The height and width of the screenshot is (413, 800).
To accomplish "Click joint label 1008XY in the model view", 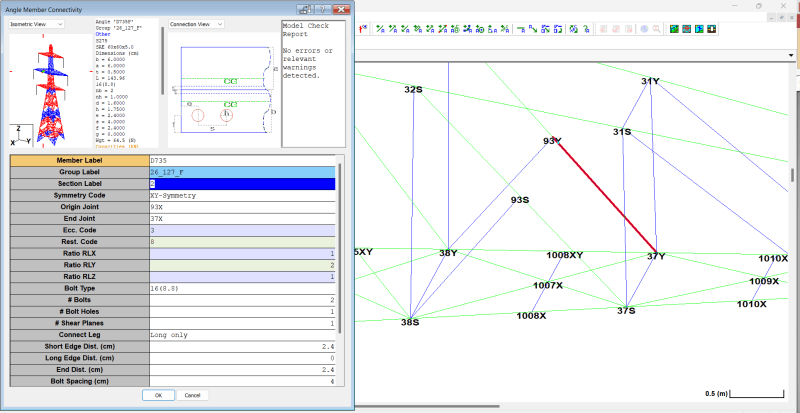I will 564,255.
